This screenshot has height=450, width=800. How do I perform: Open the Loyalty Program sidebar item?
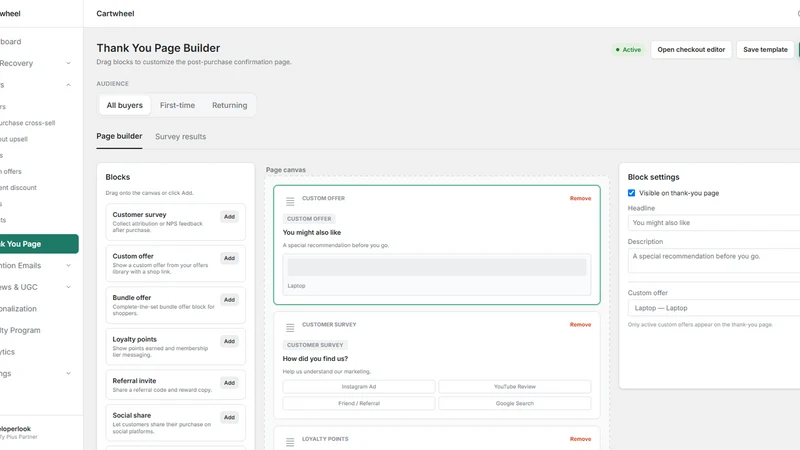click(20, 330)
